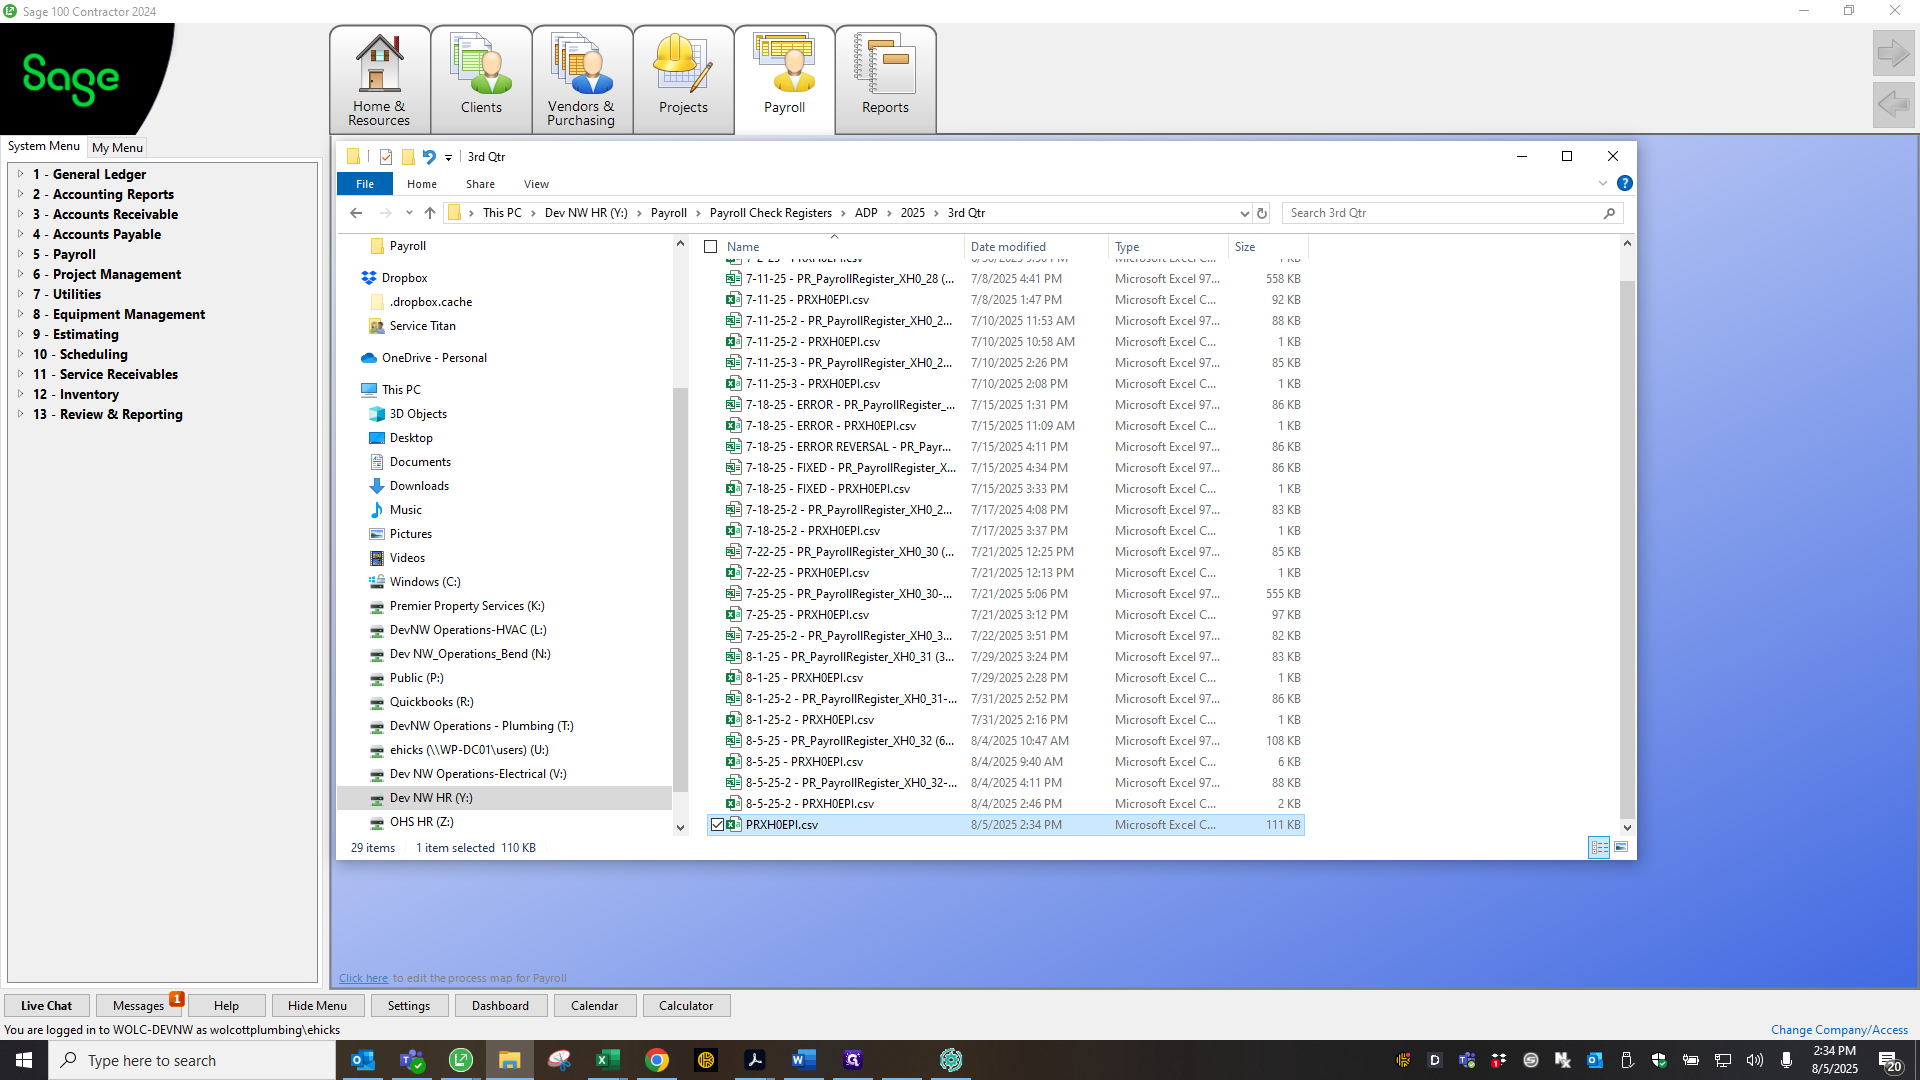Click the back arrow in Sage
This screenshot has width=1920, height=1080.
(1893, 104)
